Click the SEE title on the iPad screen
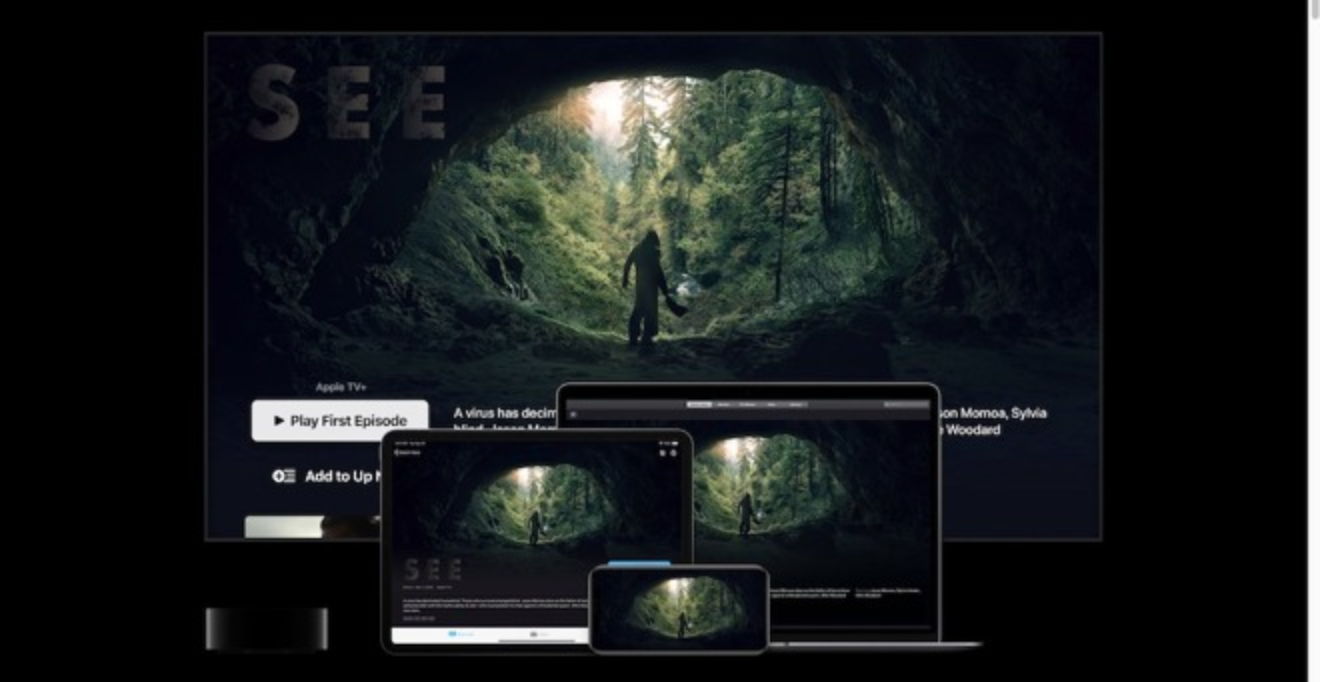This screenshot has width=1320, height=682. click(432, 570)
